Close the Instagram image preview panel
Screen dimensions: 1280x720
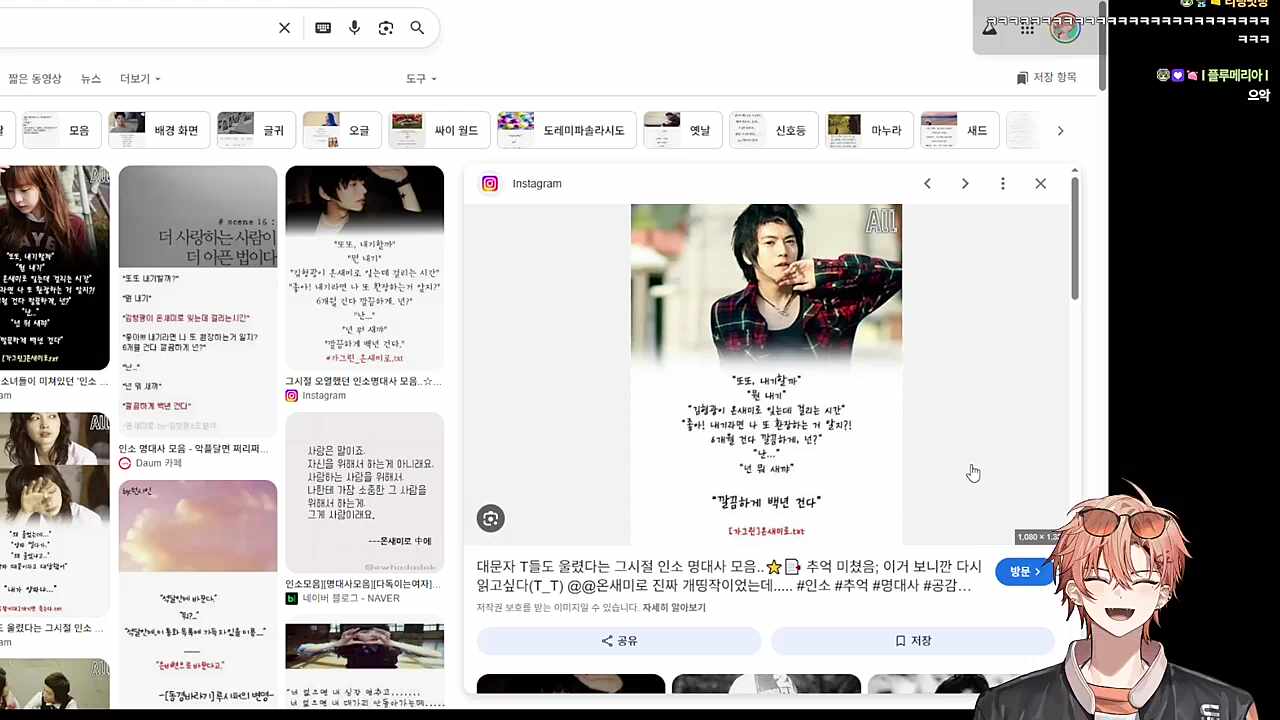[1041, 183]
